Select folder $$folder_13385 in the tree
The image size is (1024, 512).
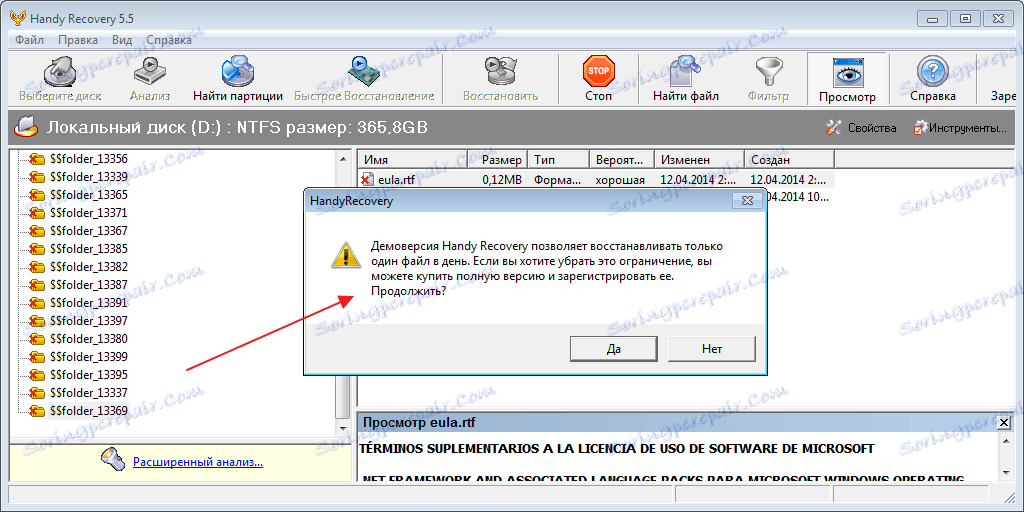pos(88,249)
